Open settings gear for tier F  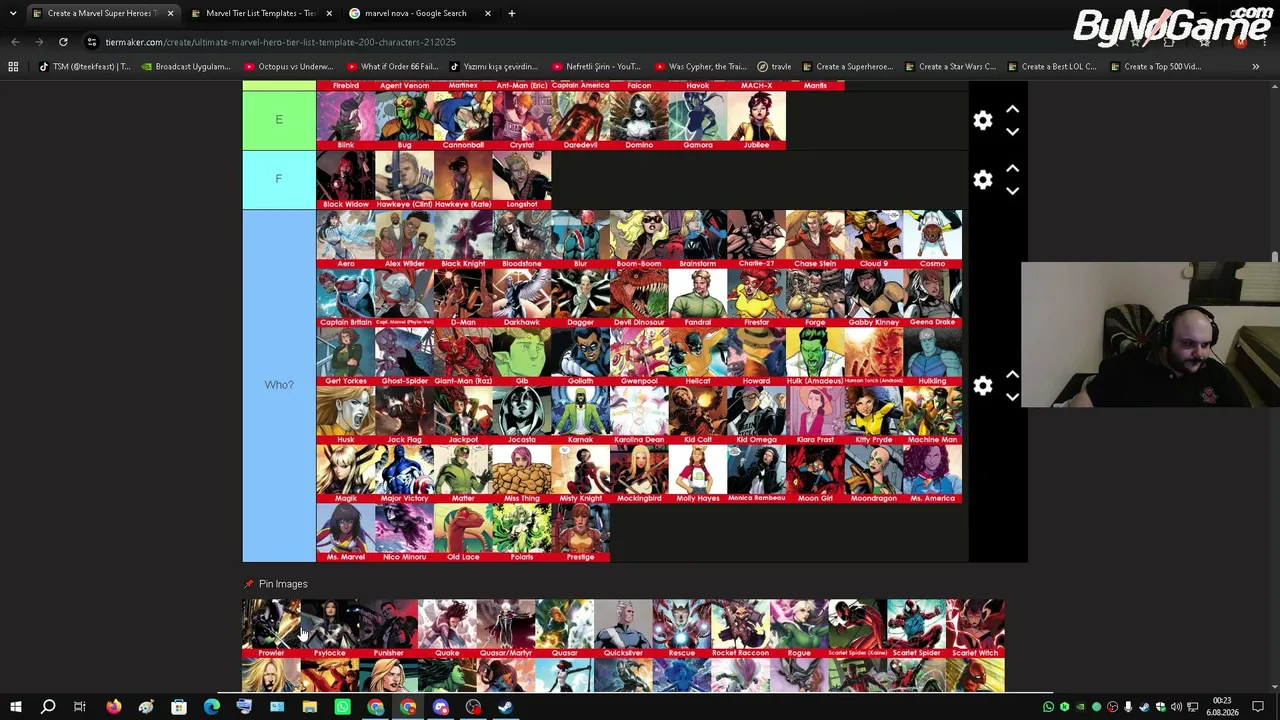pos(983,180)
